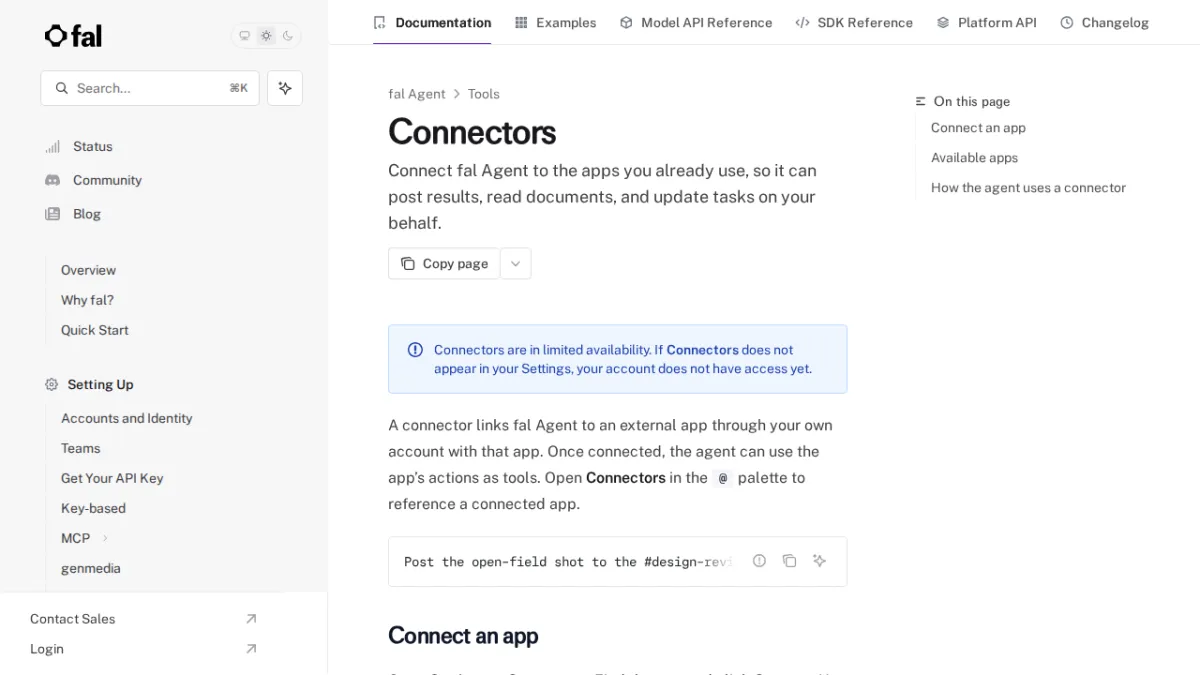Click the Setting Up gear icon

(52, 384)
